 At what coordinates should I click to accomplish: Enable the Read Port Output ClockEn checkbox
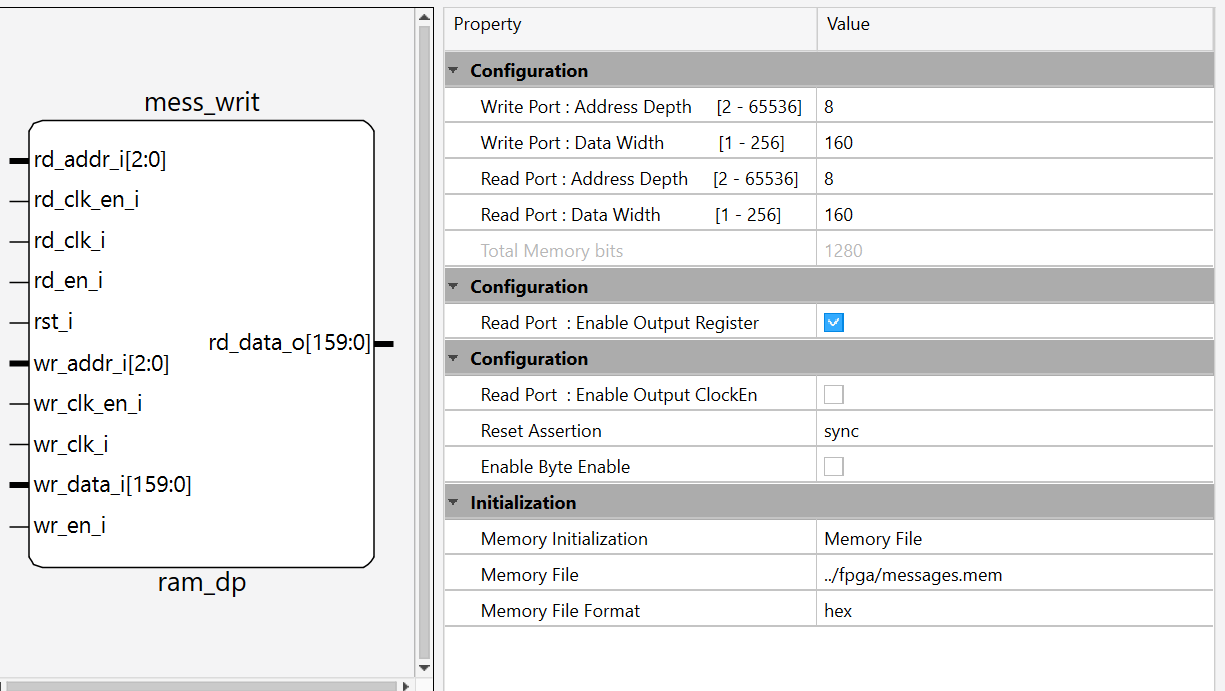coord(834,395)
